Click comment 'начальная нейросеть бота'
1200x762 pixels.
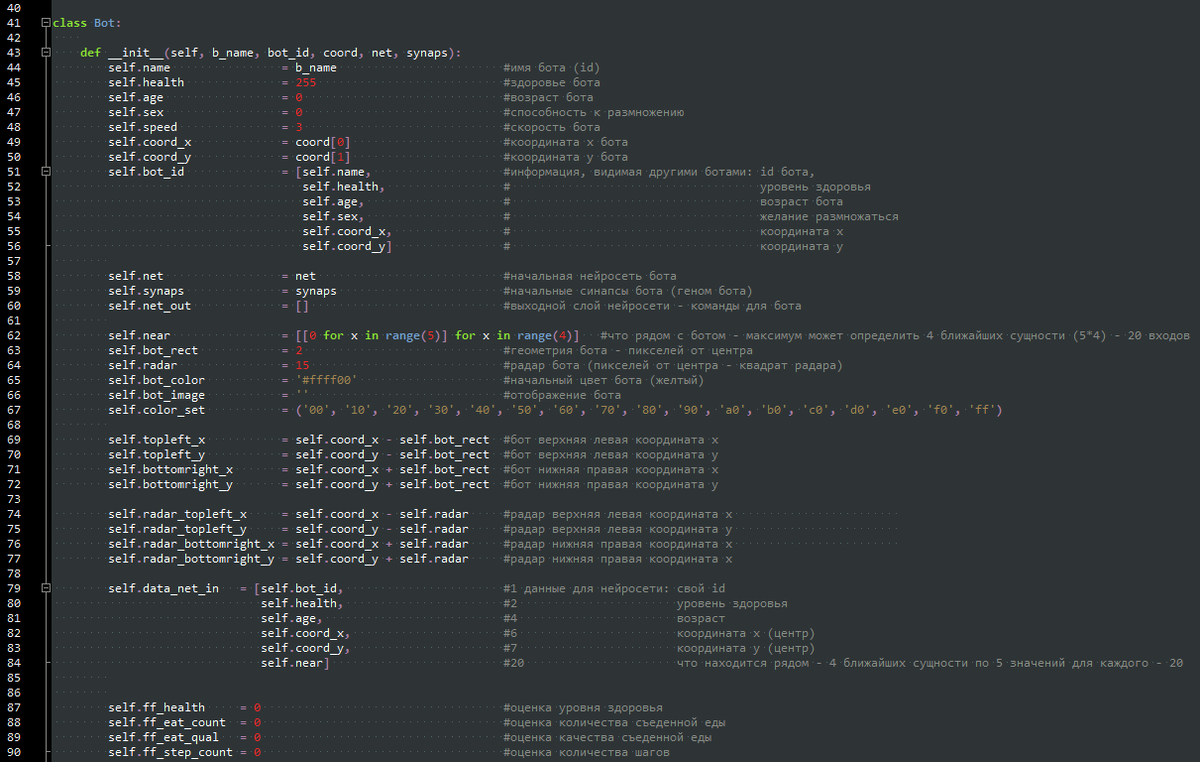[593, 276]
